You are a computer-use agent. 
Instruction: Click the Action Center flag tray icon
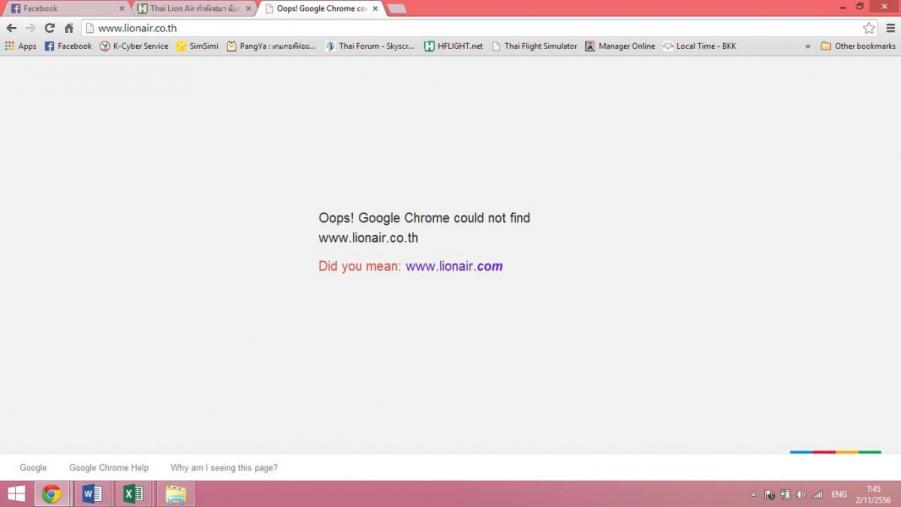pos(769,494)
